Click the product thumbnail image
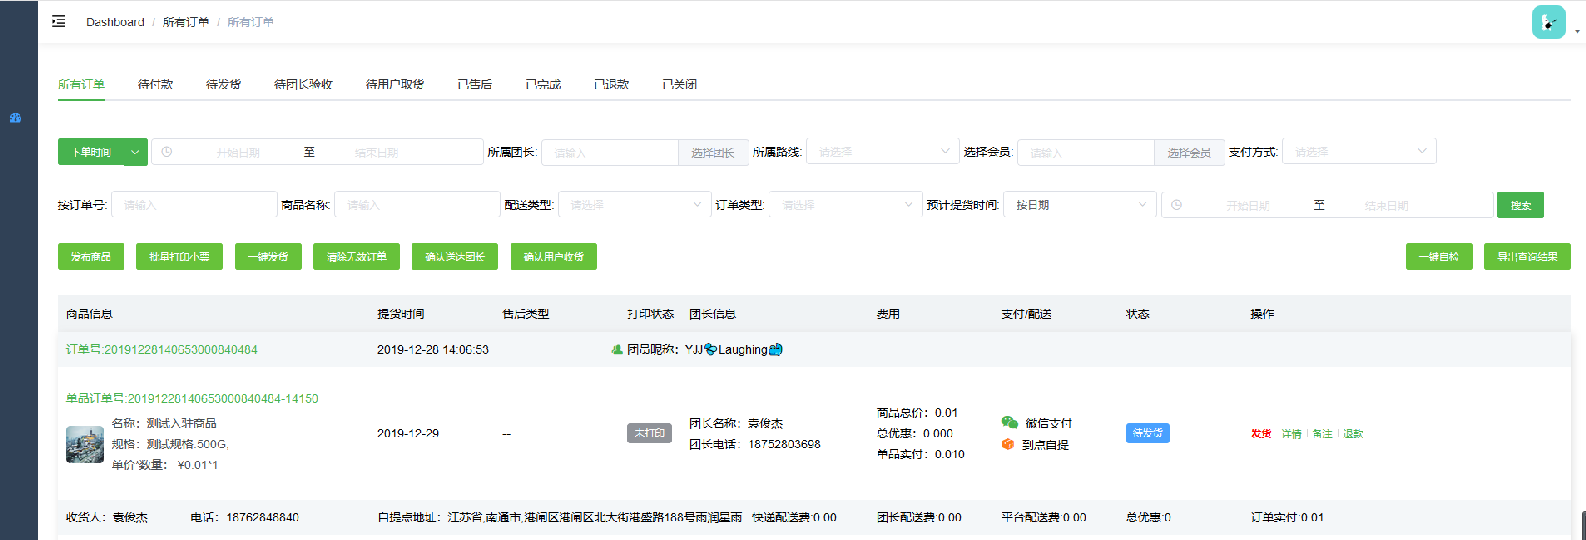The image size is (1586, 540). (x=85, y=444)
